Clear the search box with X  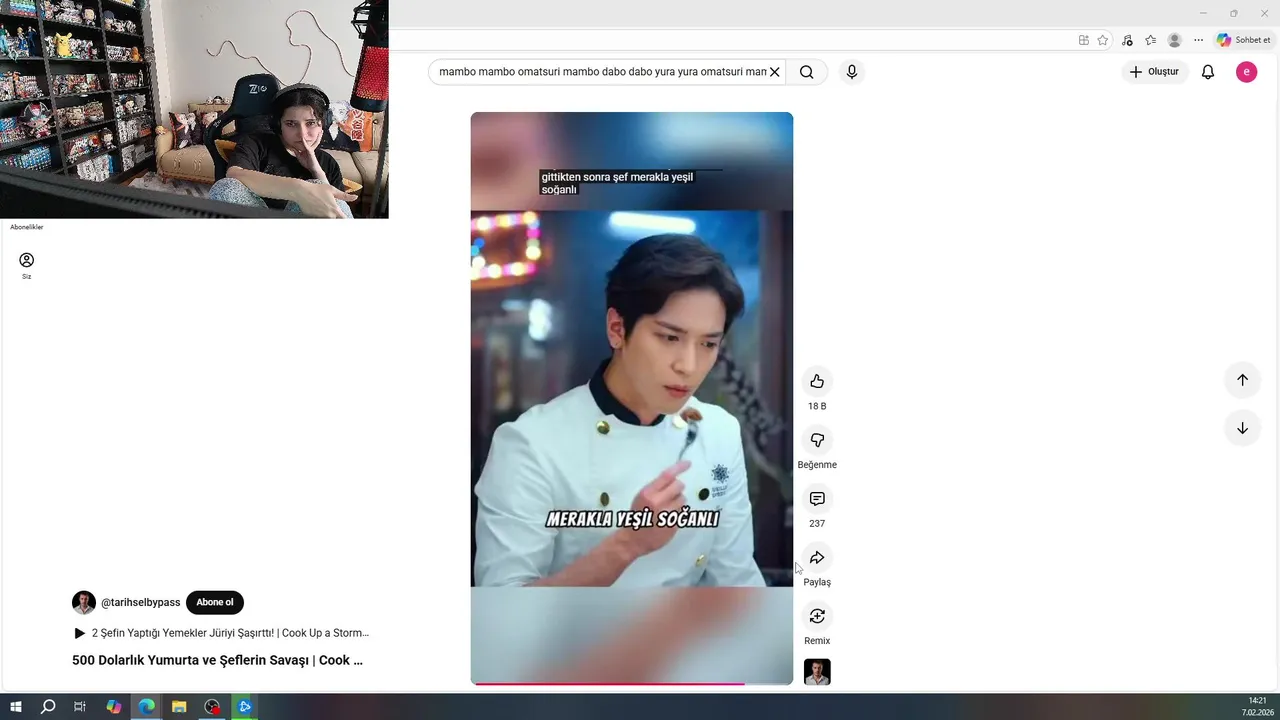pos(774,72)
